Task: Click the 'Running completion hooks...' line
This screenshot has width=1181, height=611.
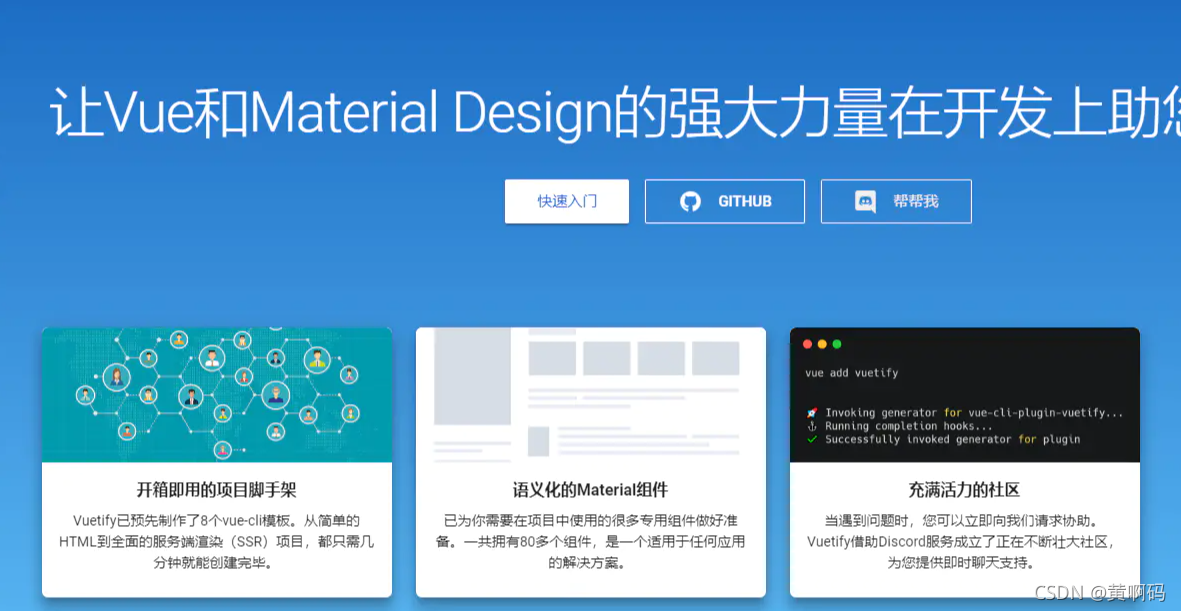Action: coord(899,426)
